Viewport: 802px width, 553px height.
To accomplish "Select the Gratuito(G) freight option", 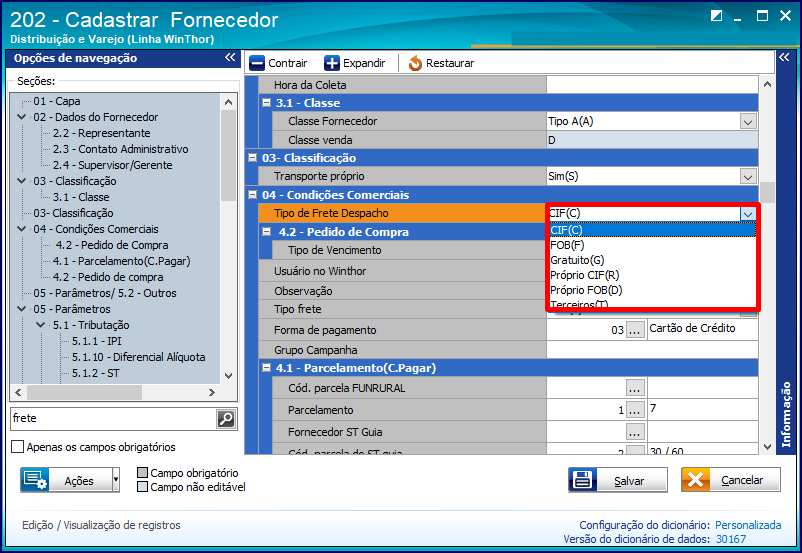I will (652, 260).
